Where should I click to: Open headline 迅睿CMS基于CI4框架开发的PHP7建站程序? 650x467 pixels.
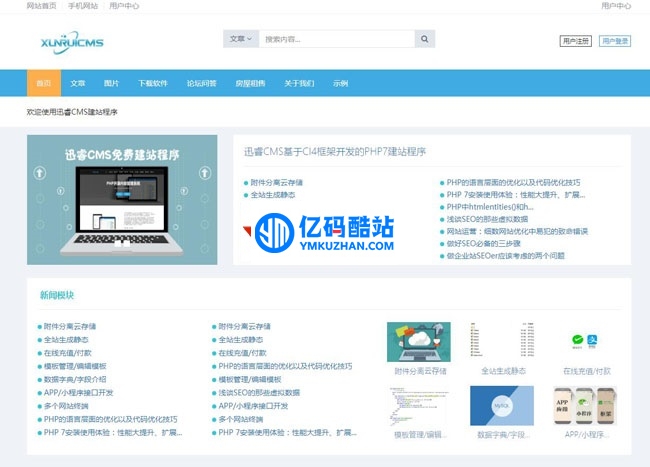[x=335, y=152]
